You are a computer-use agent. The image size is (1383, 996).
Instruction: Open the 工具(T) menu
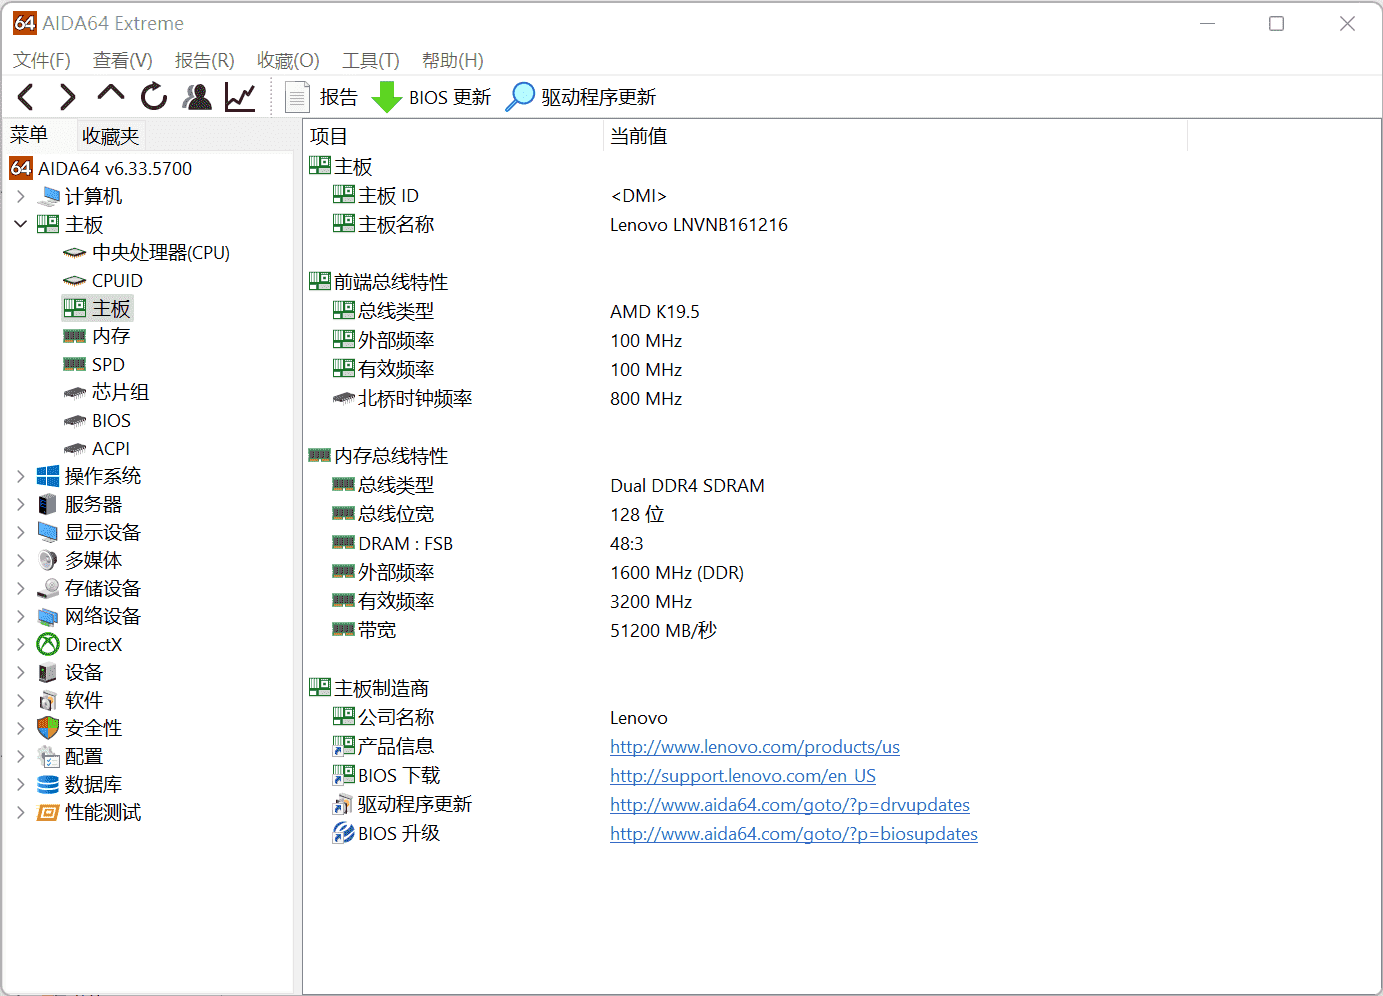click(x=371, y=60)
